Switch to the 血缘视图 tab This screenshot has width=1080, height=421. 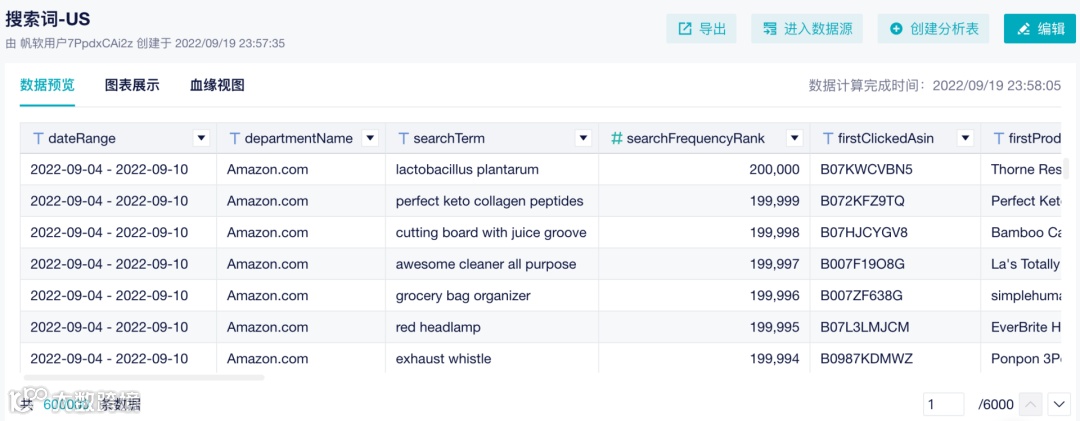[x=217, y=85]
